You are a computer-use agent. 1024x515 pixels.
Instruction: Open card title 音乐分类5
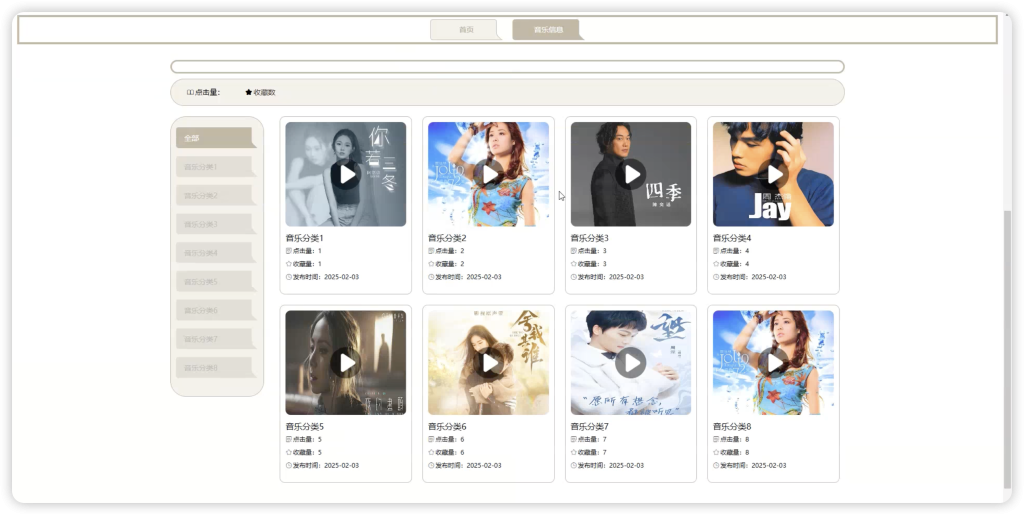click(x=304, y=426)
